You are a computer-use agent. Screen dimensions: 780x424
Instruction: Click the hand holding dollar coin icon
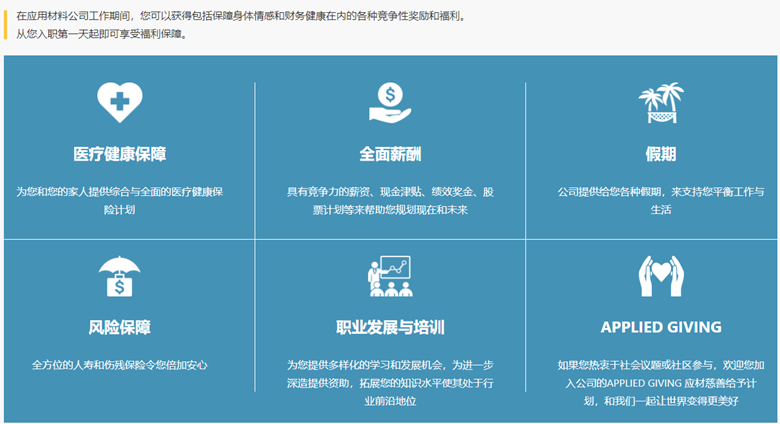(x=390, y=102)
